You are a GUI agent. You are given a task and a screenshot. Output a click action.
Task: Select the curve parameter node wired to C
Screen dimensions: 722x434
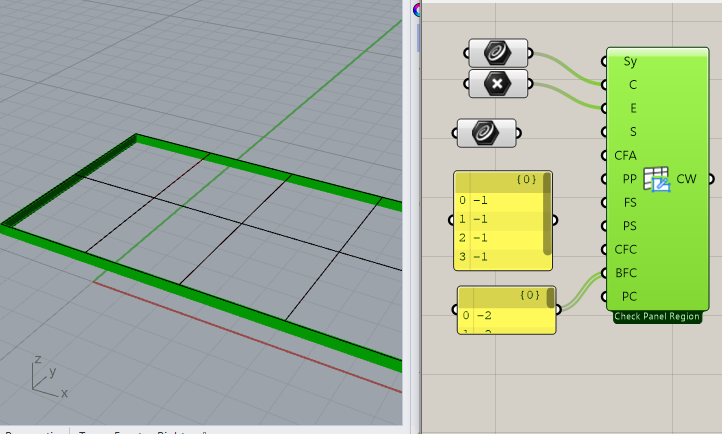pyautogui.click(x=498, y=53)
